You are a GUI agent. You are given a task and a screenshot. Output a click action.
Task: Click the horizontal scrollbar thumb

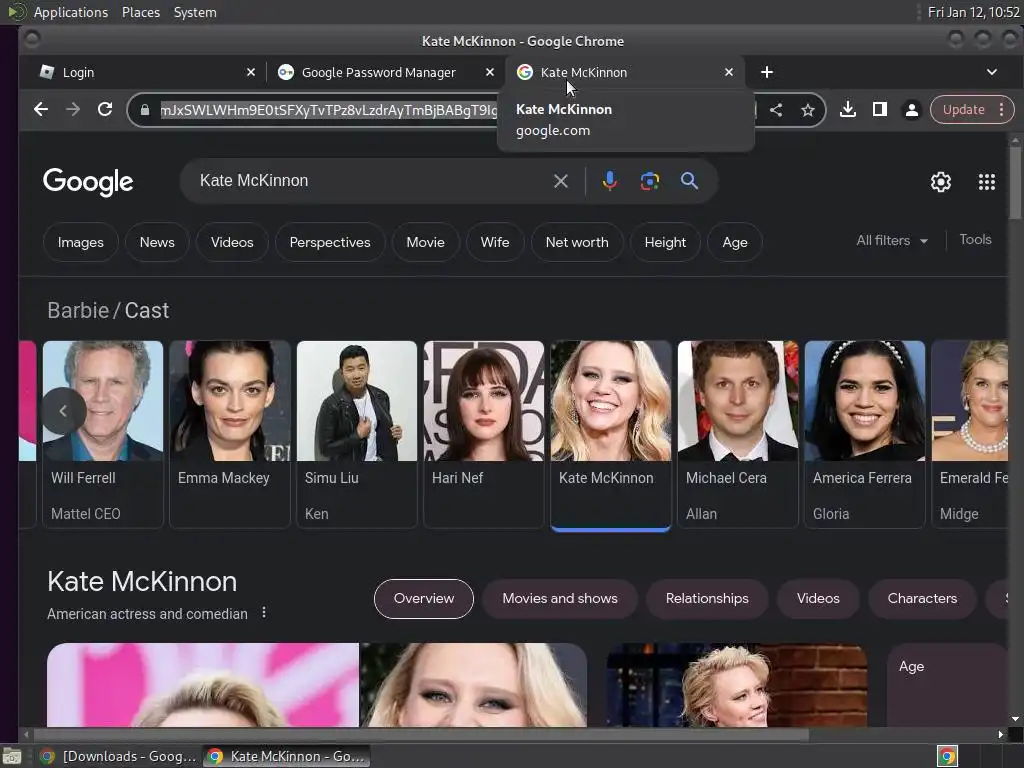(421, 735)
